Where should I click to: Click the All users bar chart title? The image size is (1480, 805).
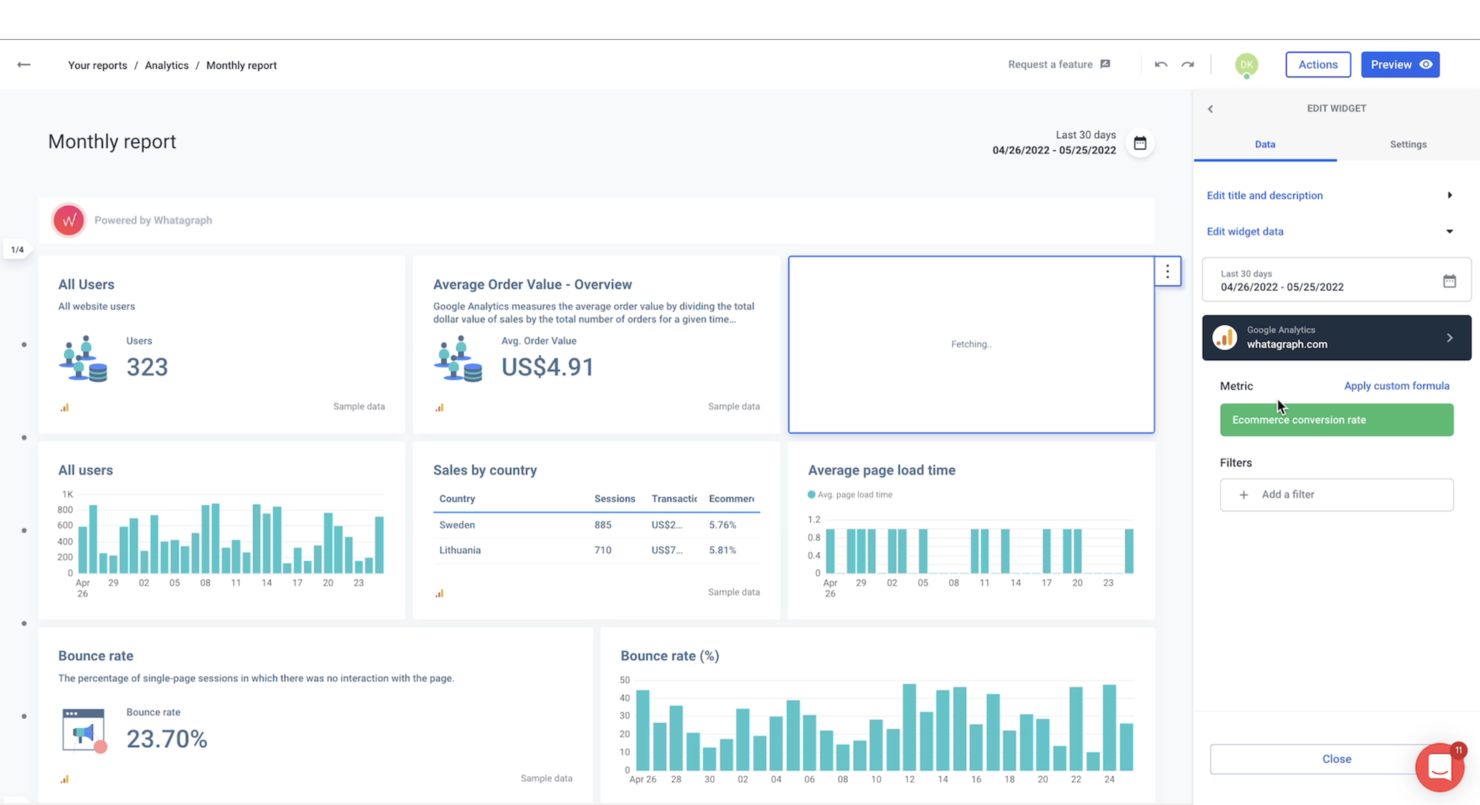click(x=85, y=470)
